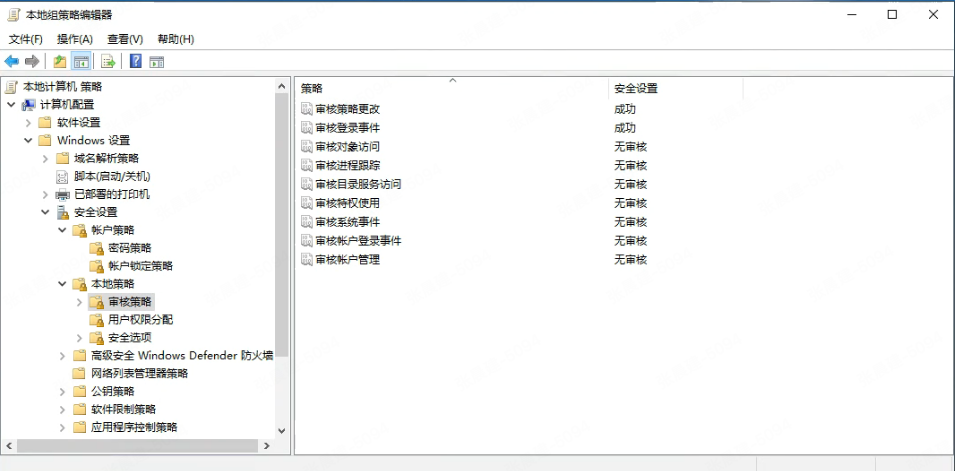The image size is (955, 471).
Task: Open the 查看(V) menu
Action: pos(125,39)
